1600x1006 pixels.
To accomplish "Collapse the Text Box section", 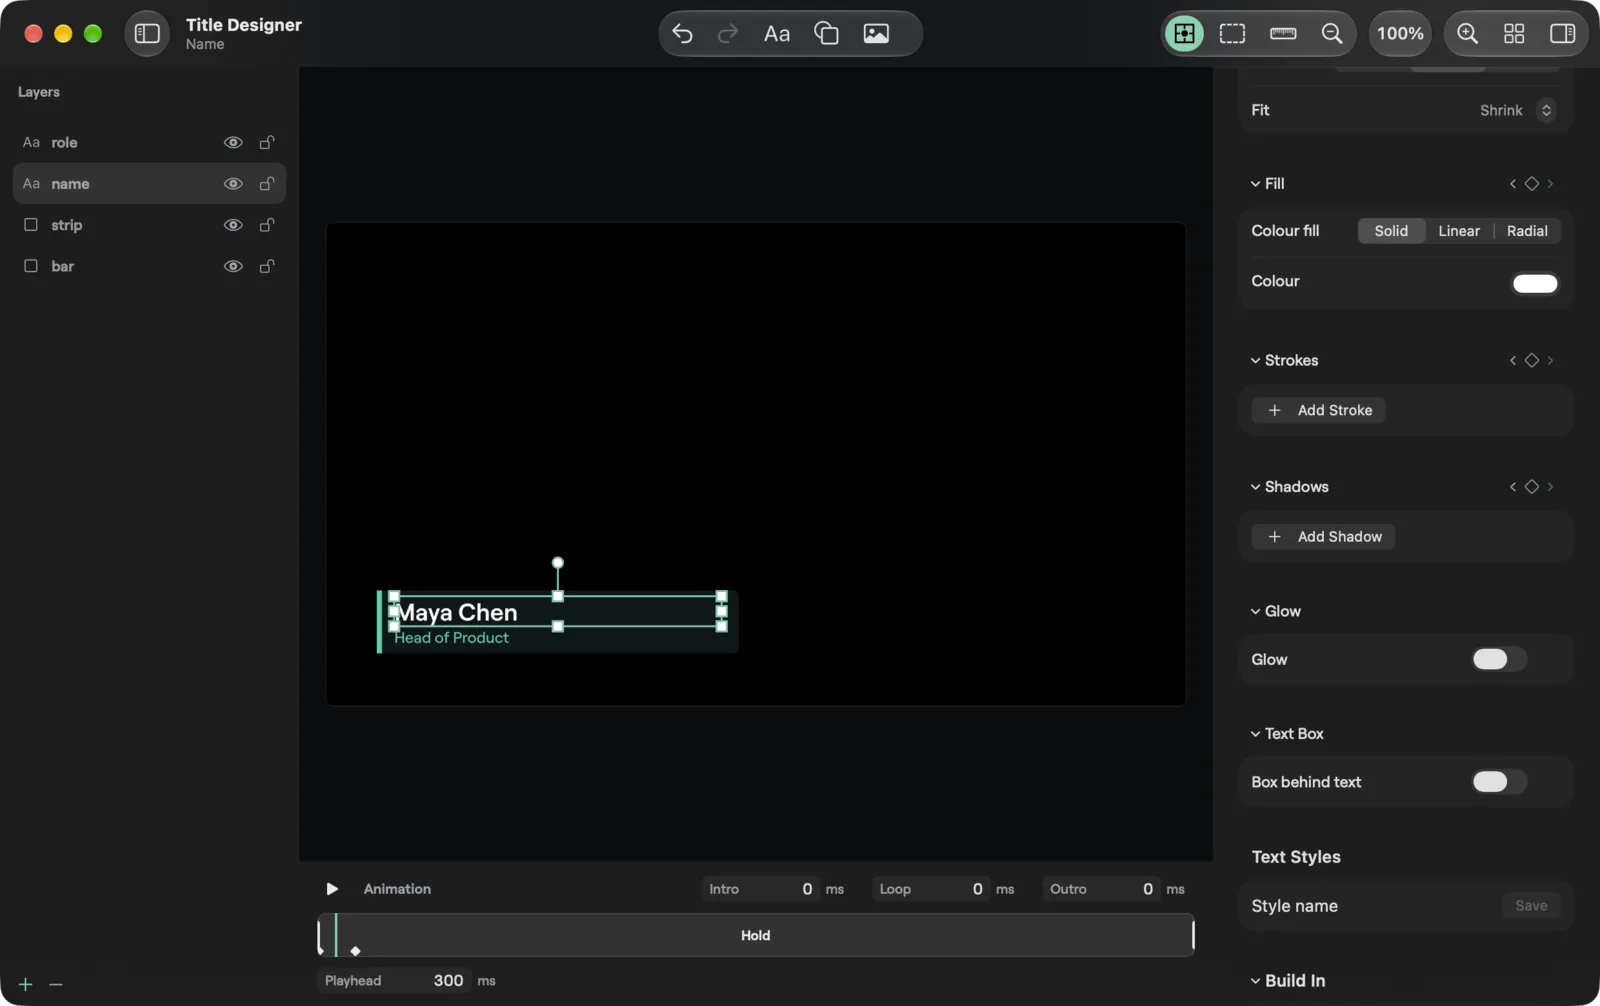I will pos(1256,734).
